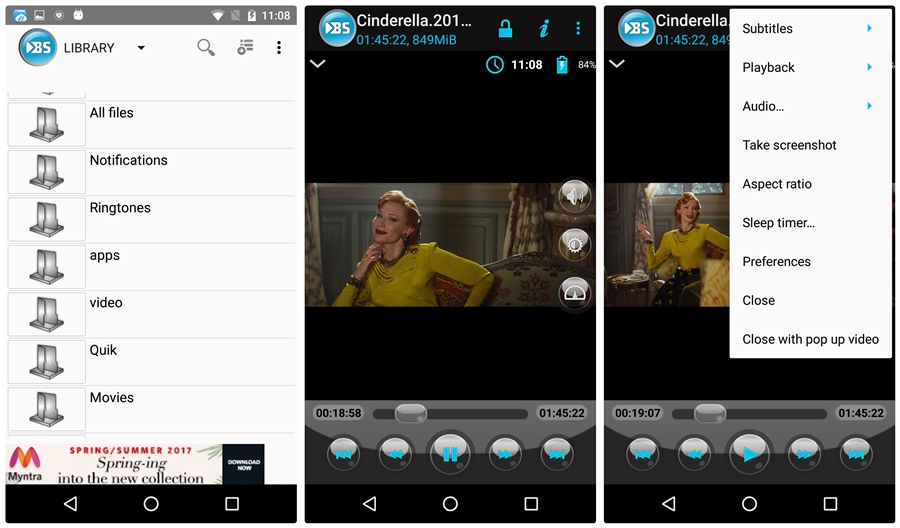Skip to previous track in middle player
The image size is (900, 528).
(x=343, y=454)
